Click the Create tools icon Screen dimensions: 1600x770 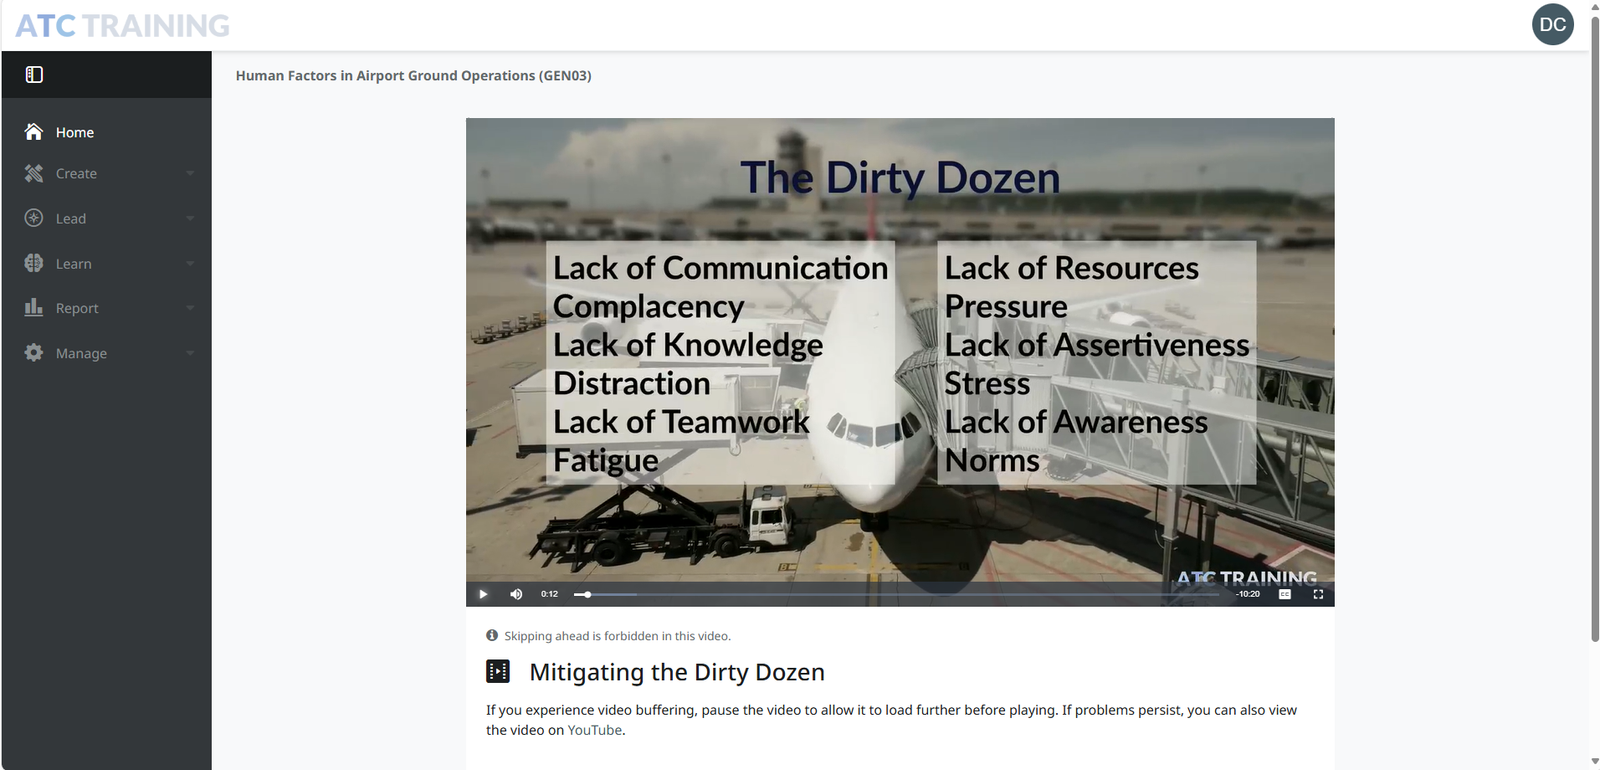click(34, 174)
